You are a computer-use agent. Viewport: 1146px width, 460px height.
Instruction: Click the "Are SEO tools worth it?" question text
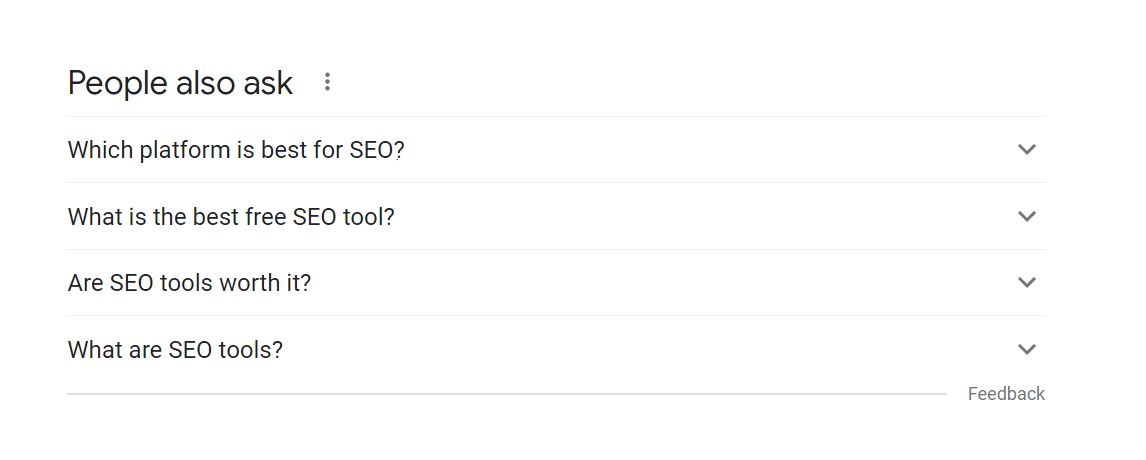(x=189, y=283)
